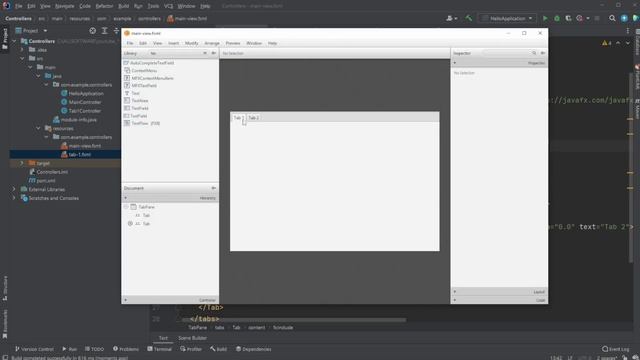The height and width of the screenshot is (360, 640).
Task: Expand the target folder in Project tree
Action: [22, 163]
